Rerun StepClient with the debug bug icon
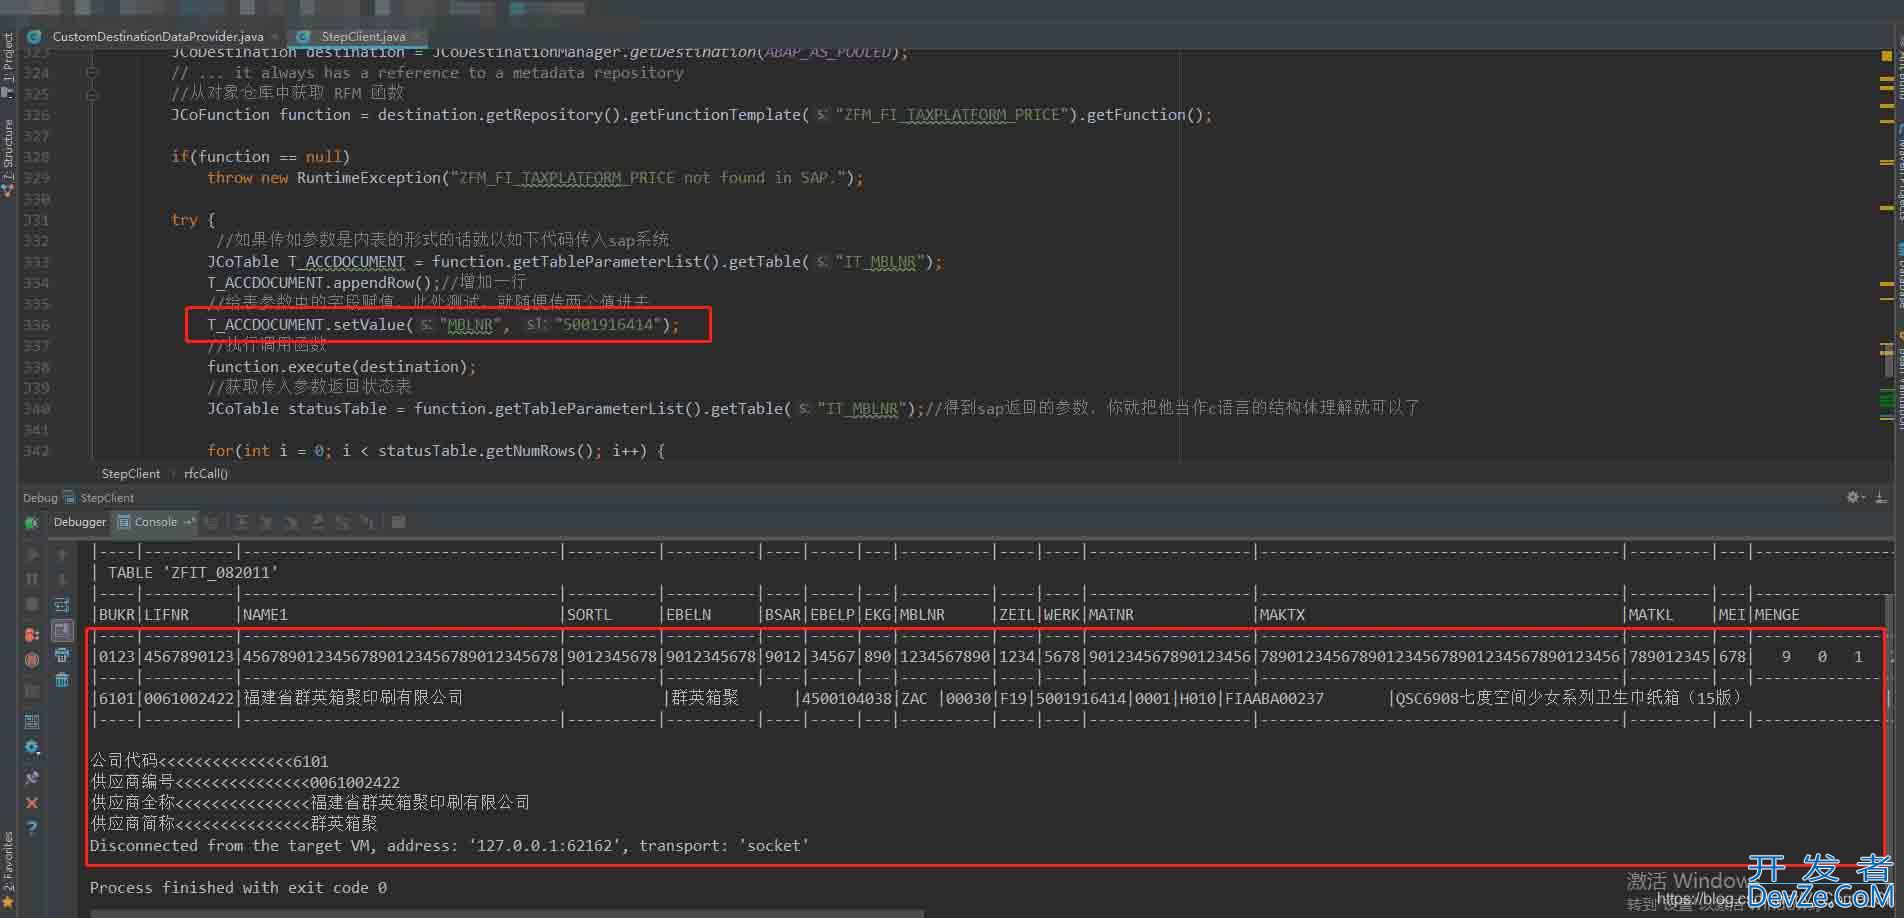1904x918 pixels. (32, 522)
